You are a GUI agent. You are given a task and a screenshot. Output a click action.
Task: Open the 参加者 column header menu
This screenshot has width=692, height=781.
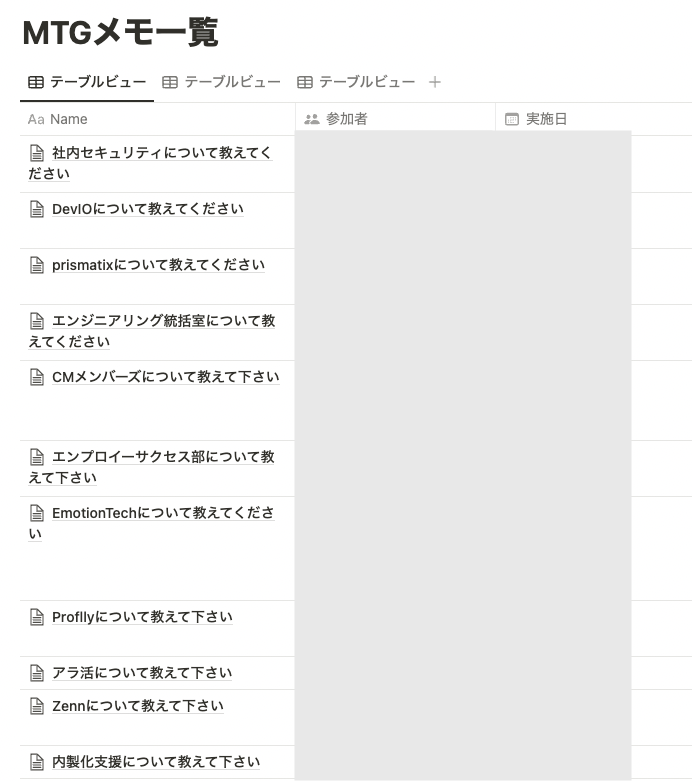pos(396,119)
